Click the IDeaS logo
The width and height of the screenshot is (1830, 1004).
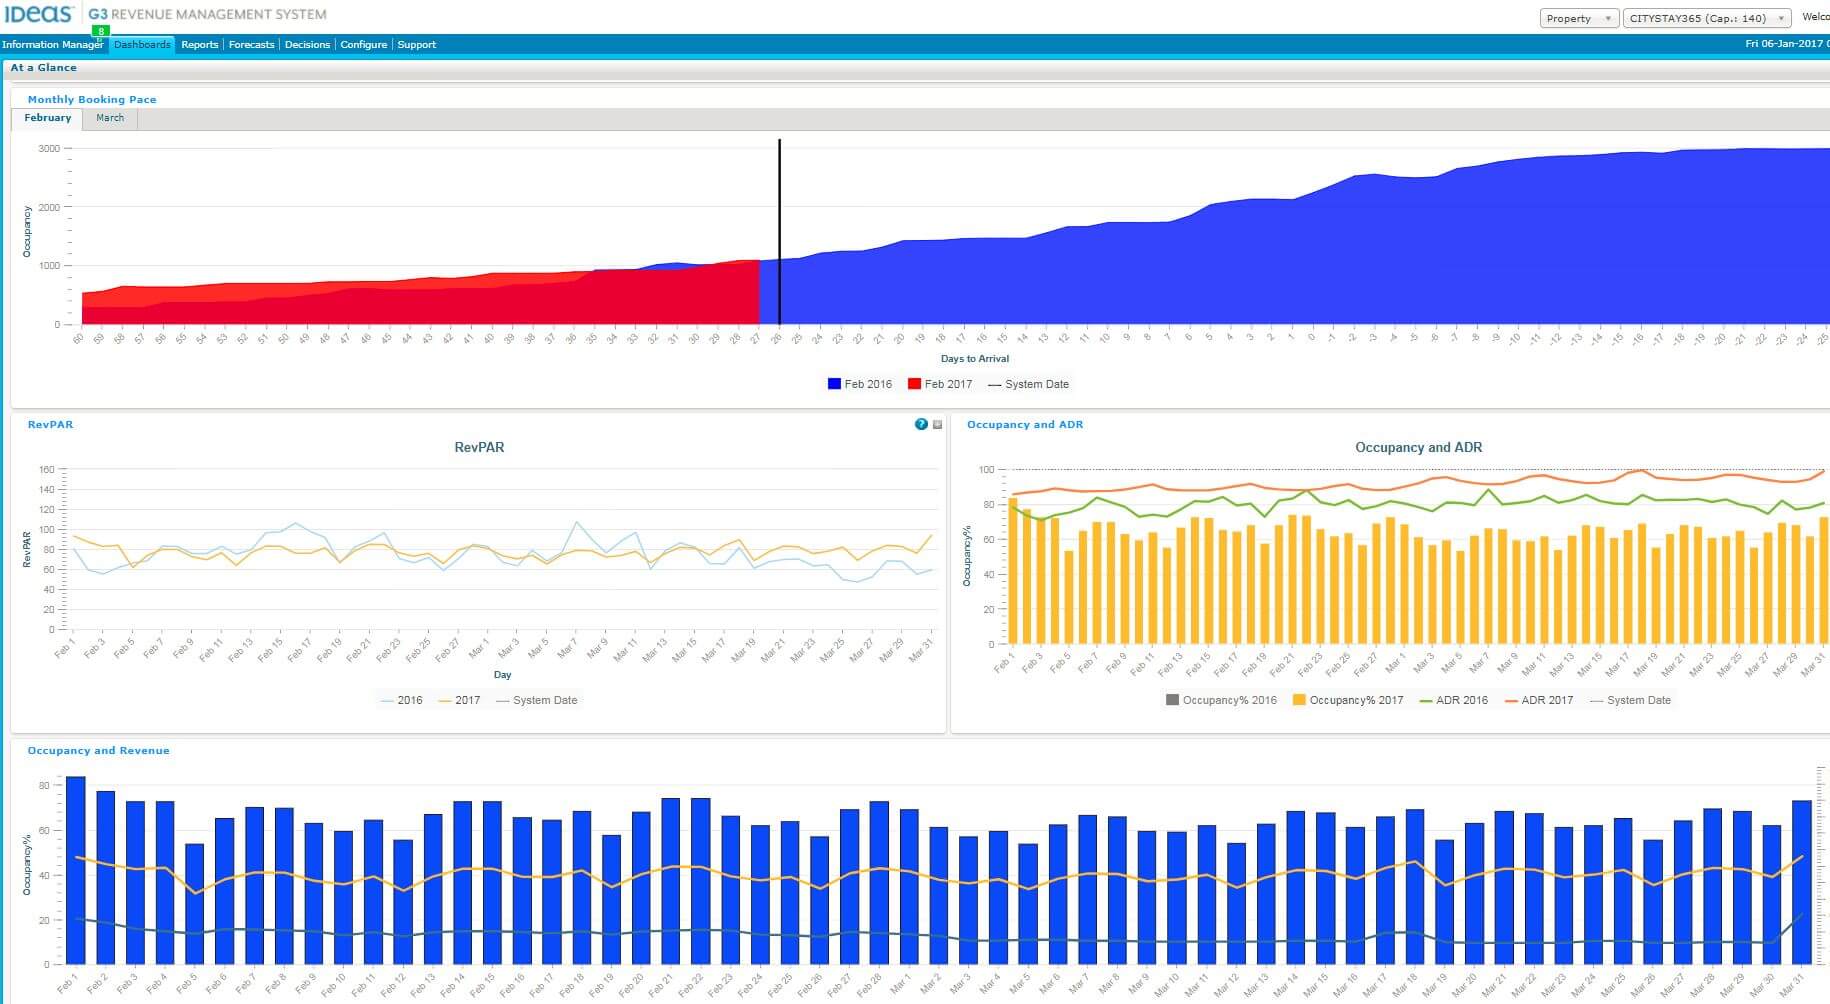pos(39,14)
